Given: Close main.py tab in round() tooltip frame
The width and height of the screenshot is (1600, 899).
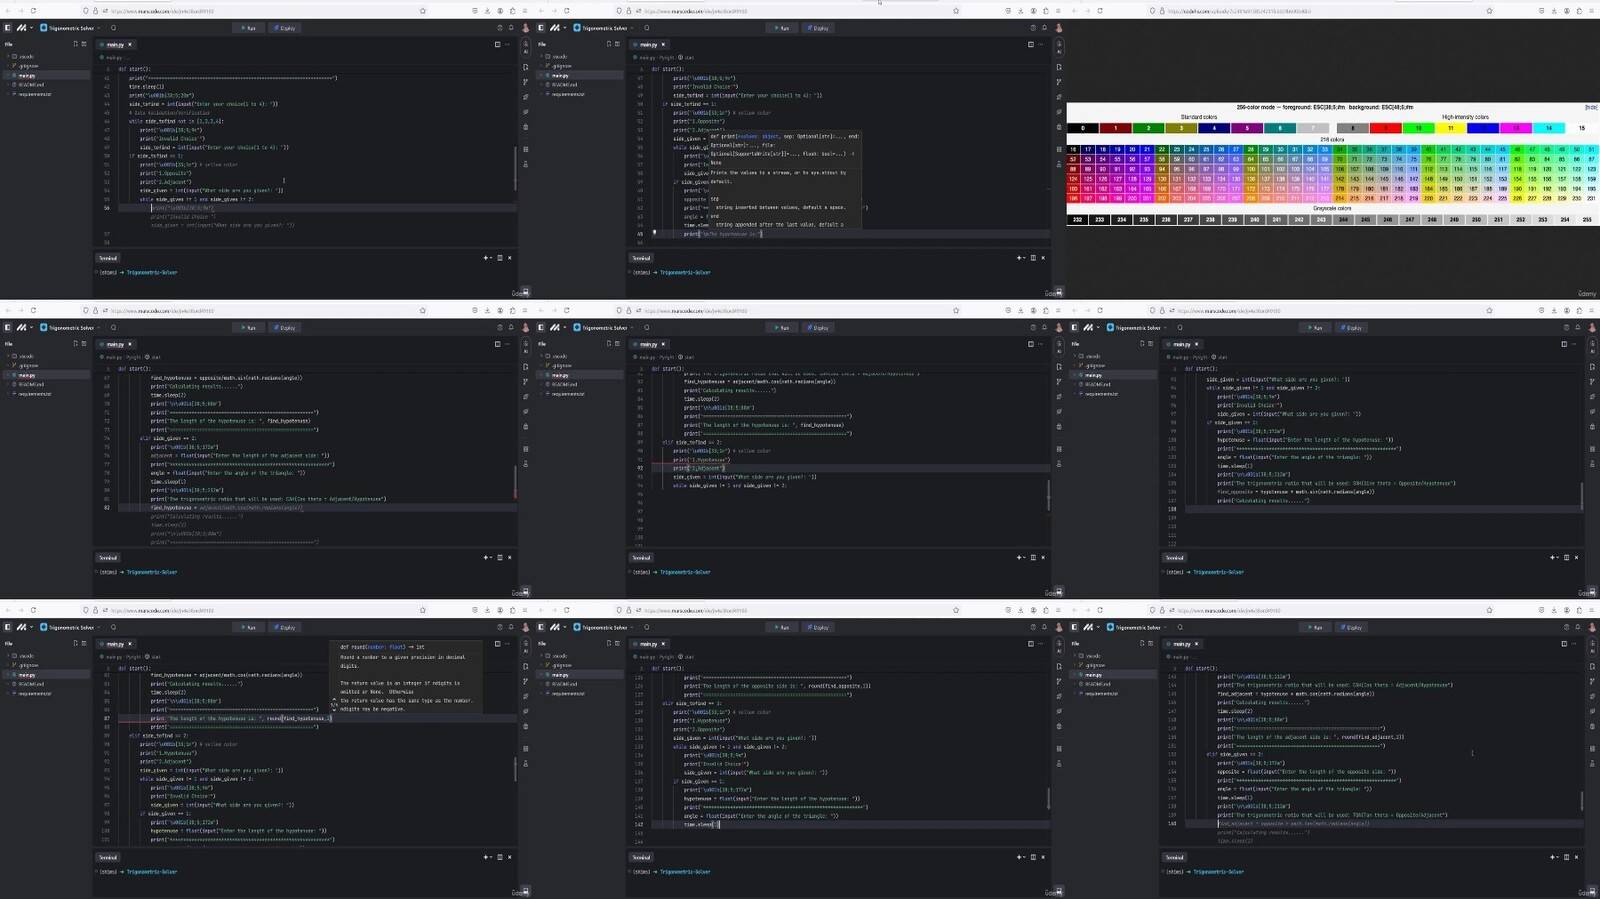Looking at the screenshot, I should pos(130,644).
